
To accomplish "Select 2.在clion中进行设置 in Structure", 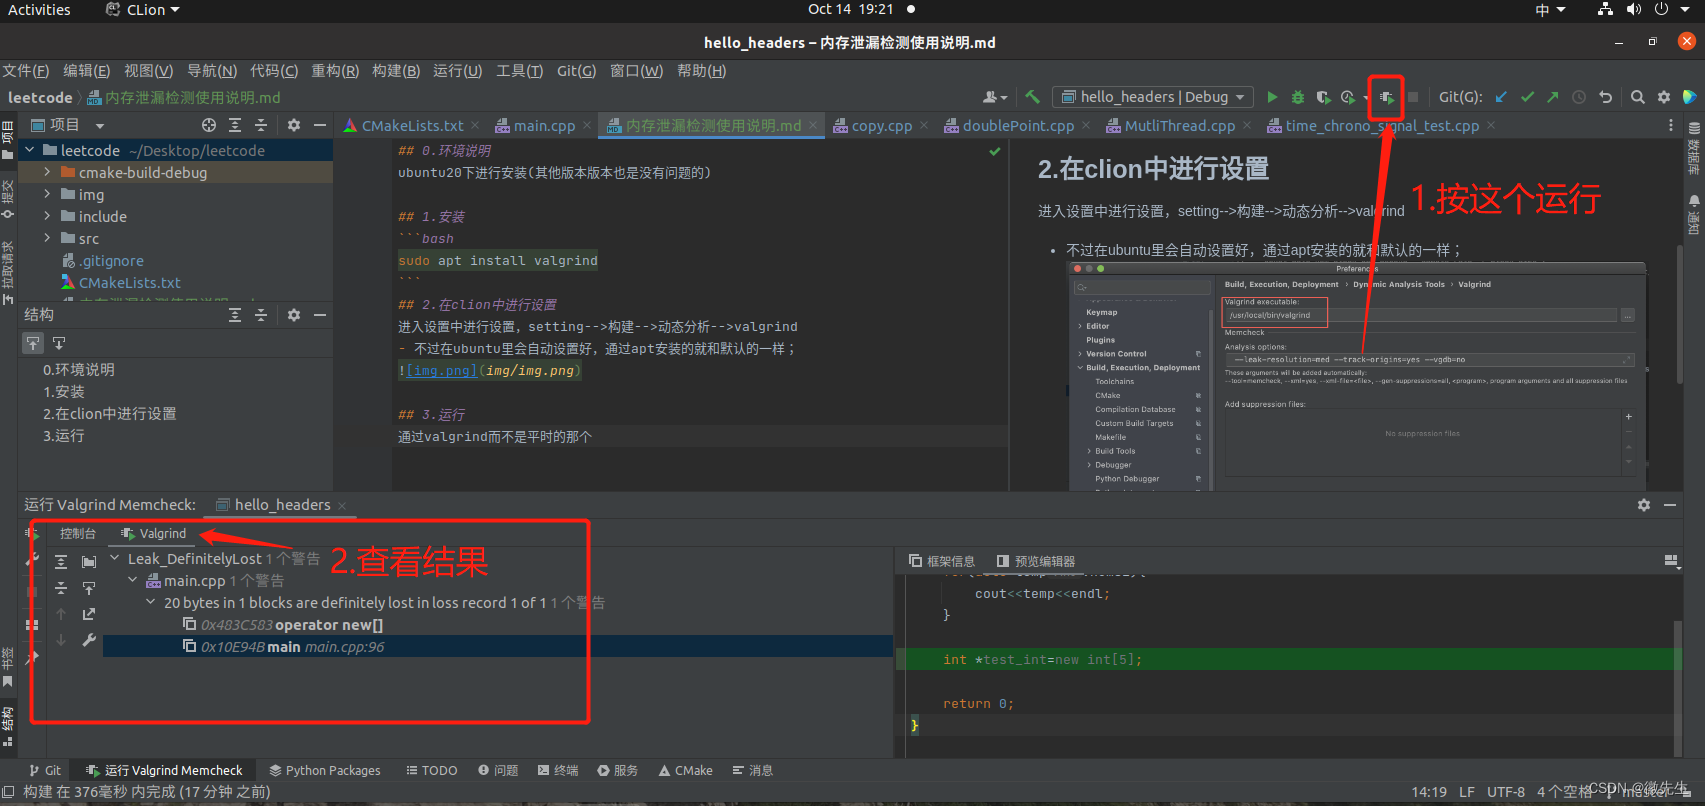I will pyautogui.click(x=110, y=414).
